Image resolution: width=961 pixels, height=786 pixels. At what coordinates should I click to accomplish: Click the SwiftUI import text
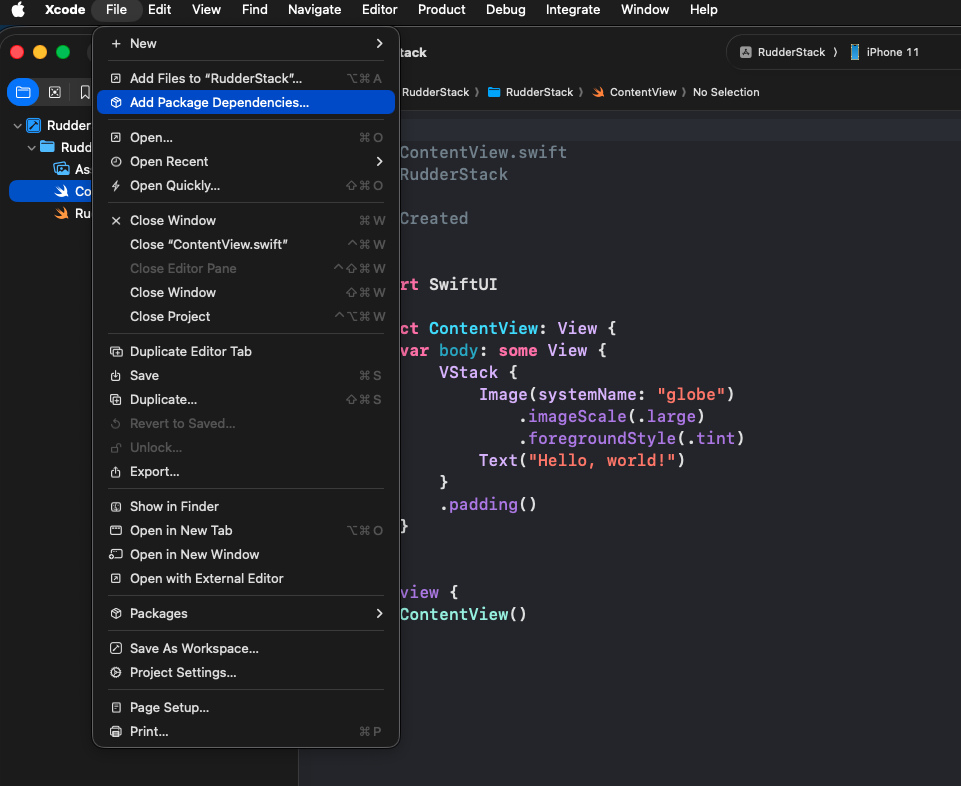pos(463,284)
